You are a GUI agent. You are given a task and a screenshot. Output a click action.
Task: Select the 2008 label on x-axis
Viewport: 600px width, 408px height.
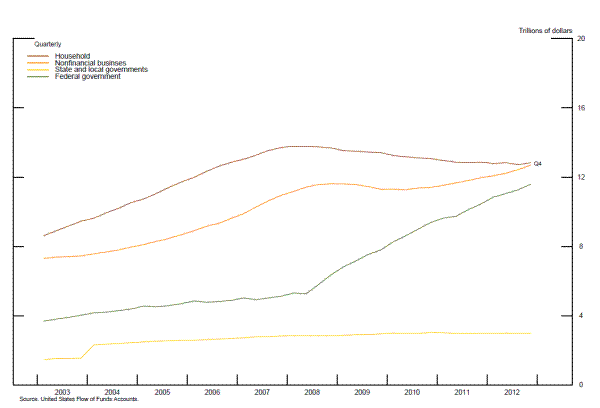point(311,392)
